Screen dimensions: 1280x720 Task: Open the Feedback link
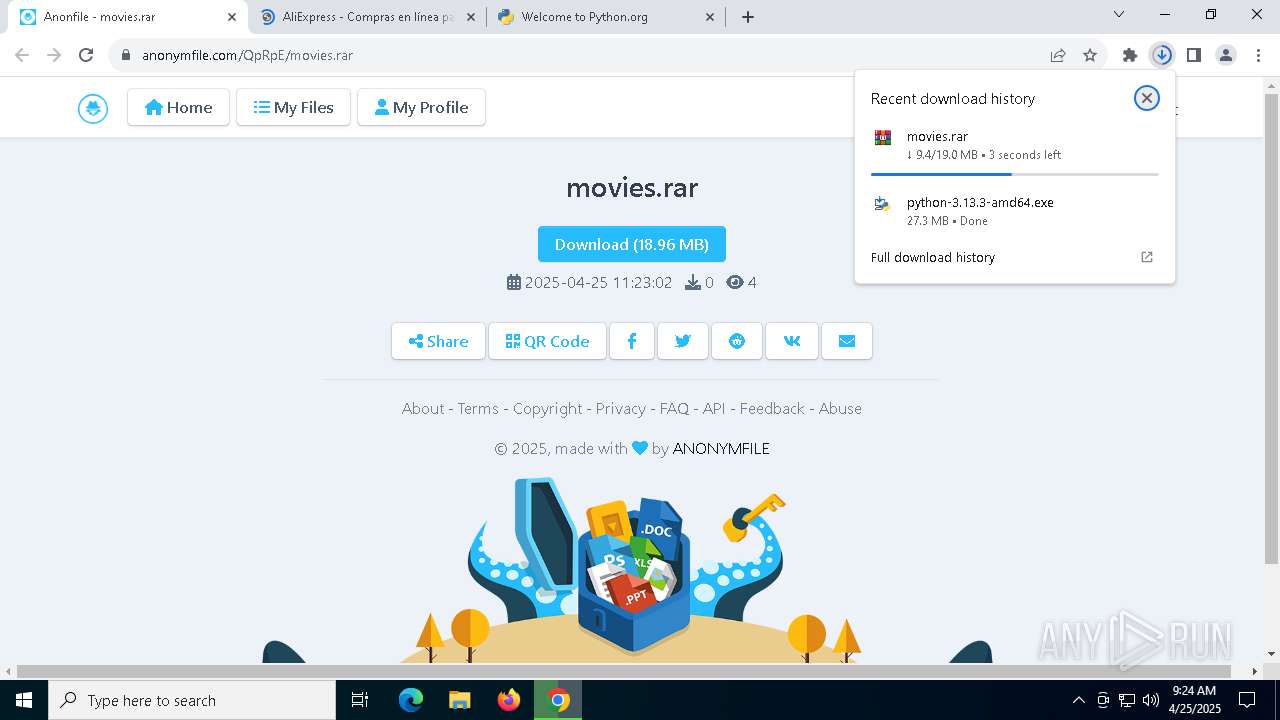click(x=772, y=408)
